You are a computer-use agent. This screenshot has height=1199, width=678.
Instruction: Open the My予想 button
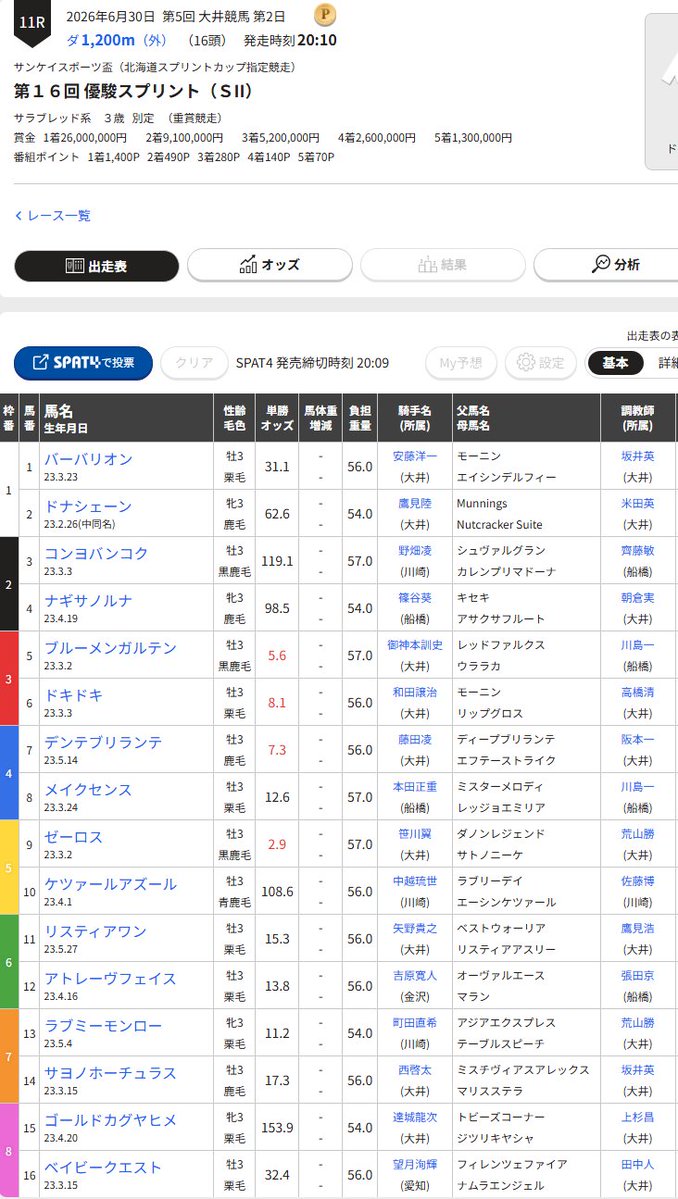click(x=461, y=362)
